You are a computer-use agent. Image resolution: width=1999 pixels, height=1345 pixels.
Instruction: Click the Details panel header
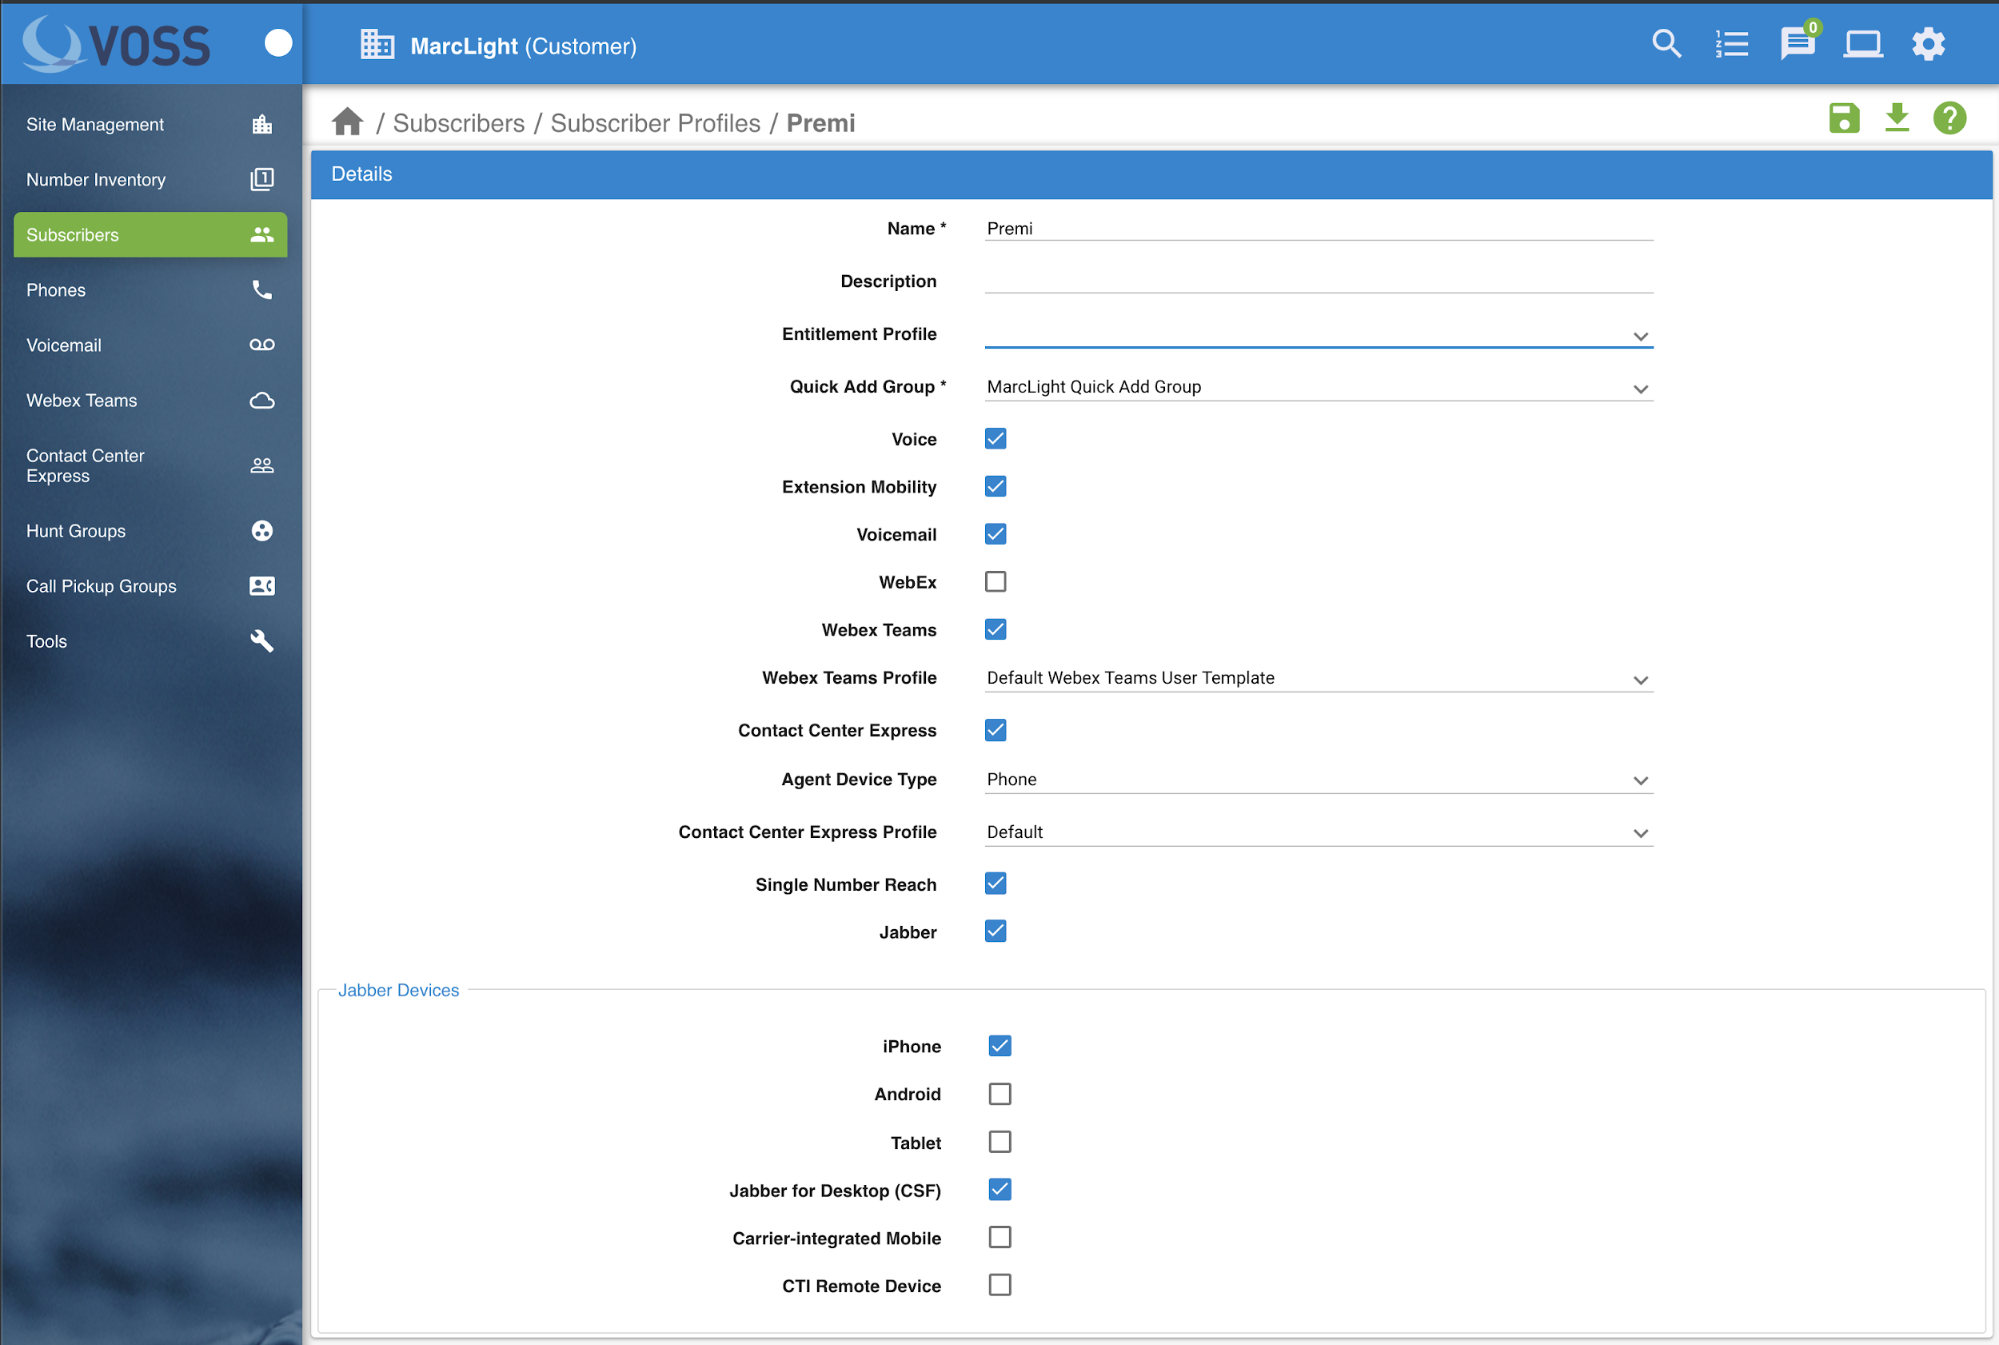coord(1151,174)
